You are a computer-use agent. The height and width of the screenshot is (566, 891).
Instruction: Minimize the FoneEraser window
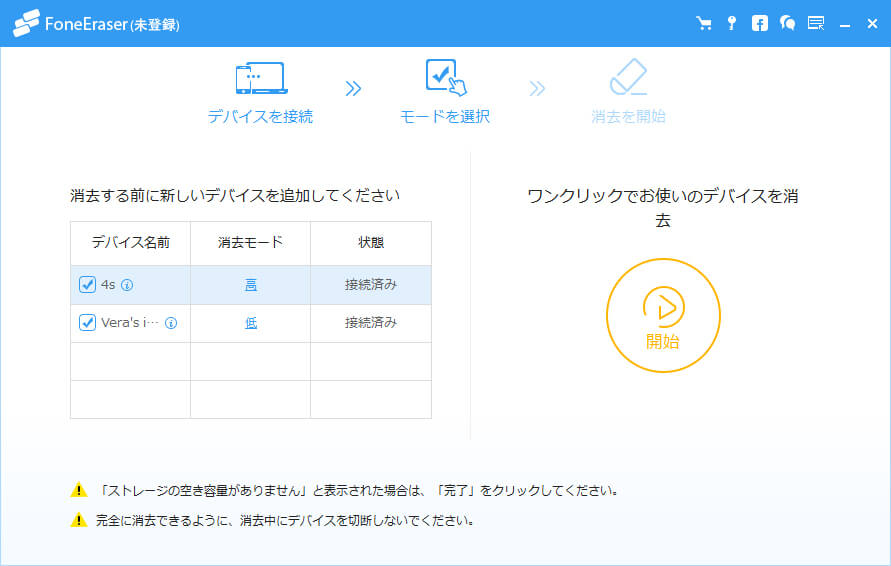click(845, 25)
